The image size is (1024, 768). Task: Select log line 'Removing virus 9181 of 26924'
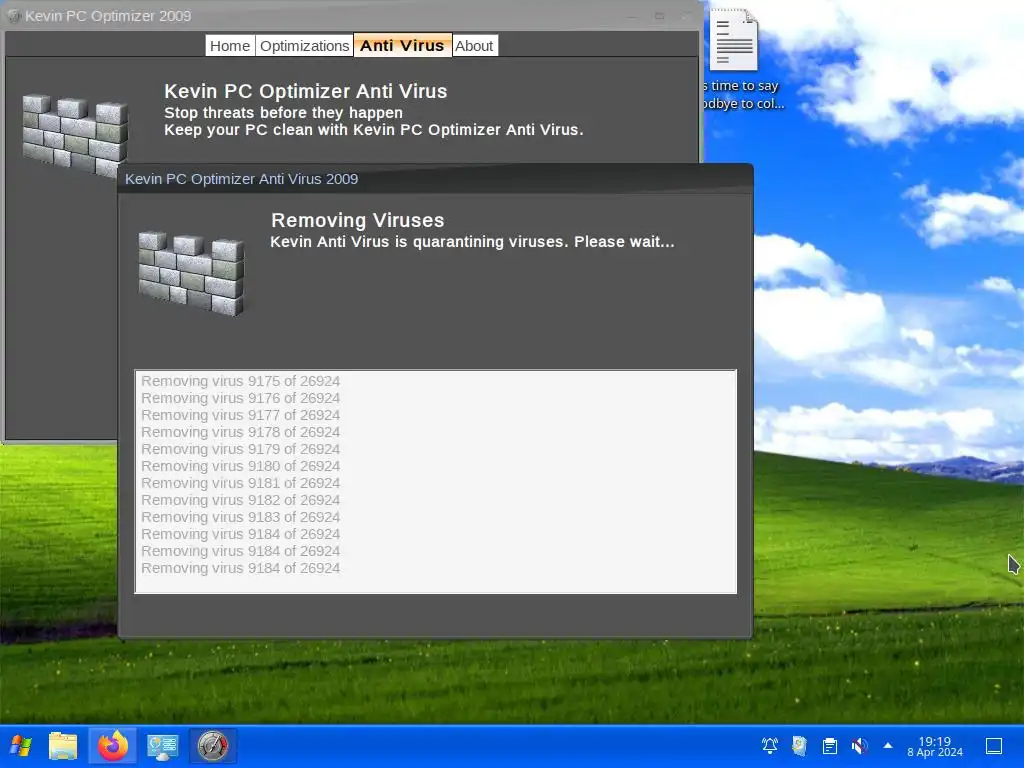pos(240,483)
